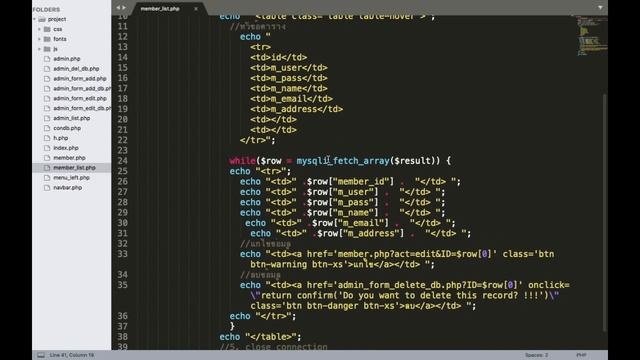Open admin_del_db.php from the sidebar
The width and height of the screenshot is (640, 360).
[x=76, y=69]
